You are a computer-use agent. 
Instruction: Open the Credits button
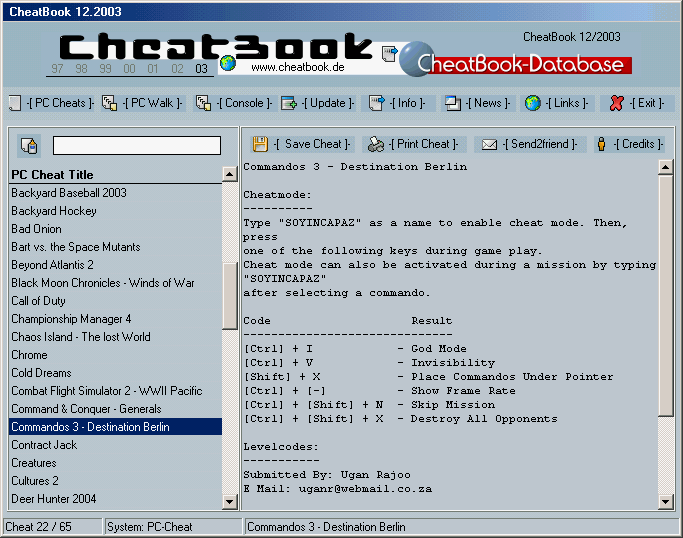[x=601, y=144]
